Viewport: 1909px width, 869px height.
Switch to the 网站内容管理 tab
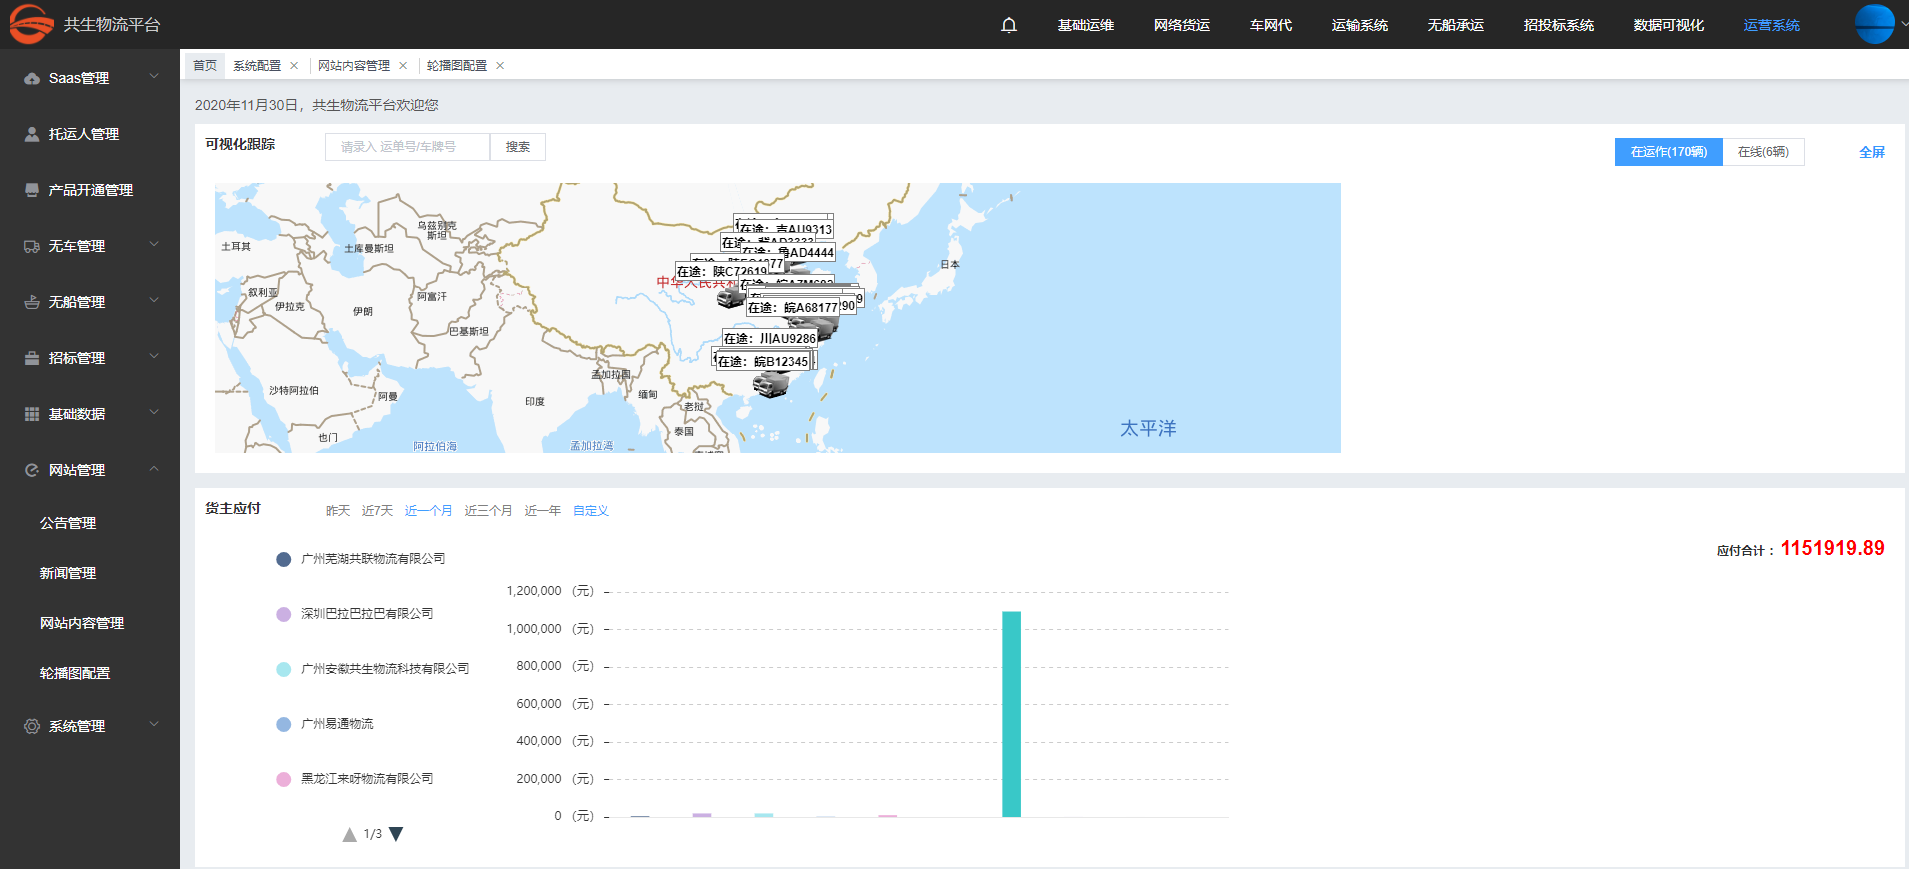(x=354, y=66)
